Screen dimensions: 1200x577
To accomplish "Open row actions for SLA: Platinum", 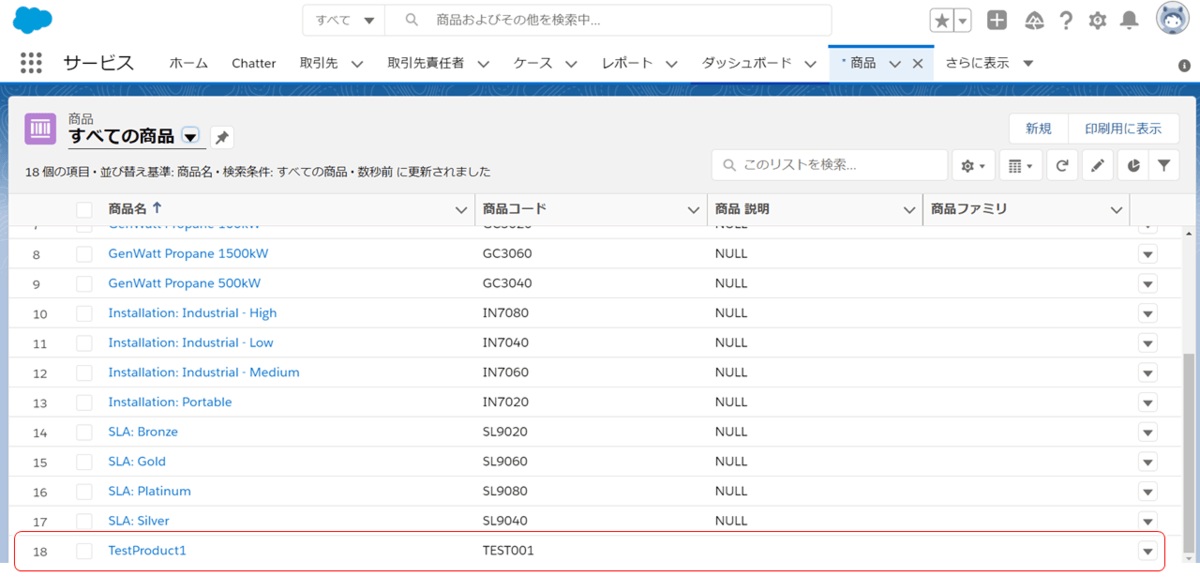I will 1147,491.
